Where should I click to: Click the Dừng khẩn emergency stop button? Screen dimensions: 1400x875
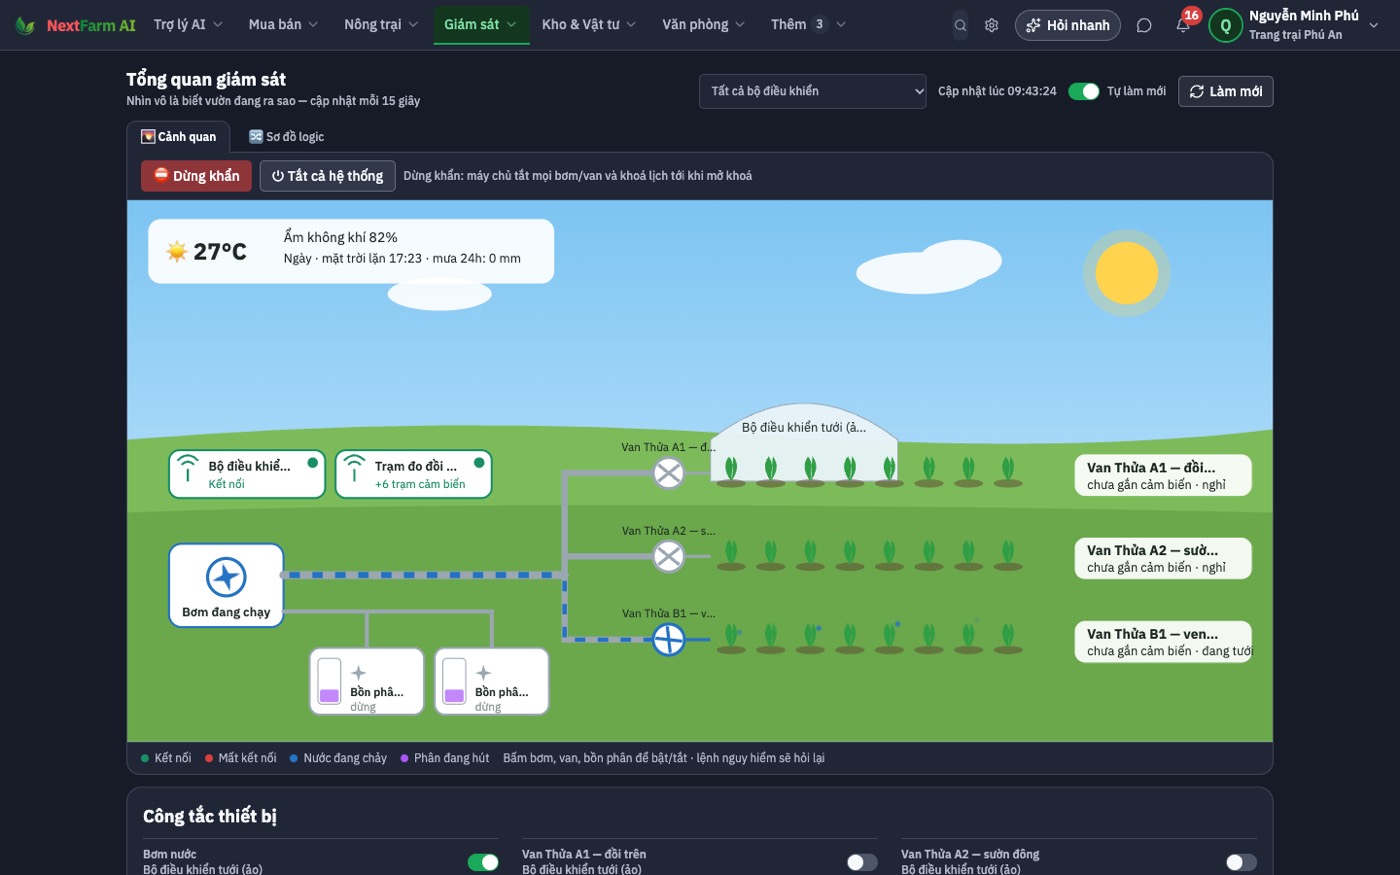196,176
